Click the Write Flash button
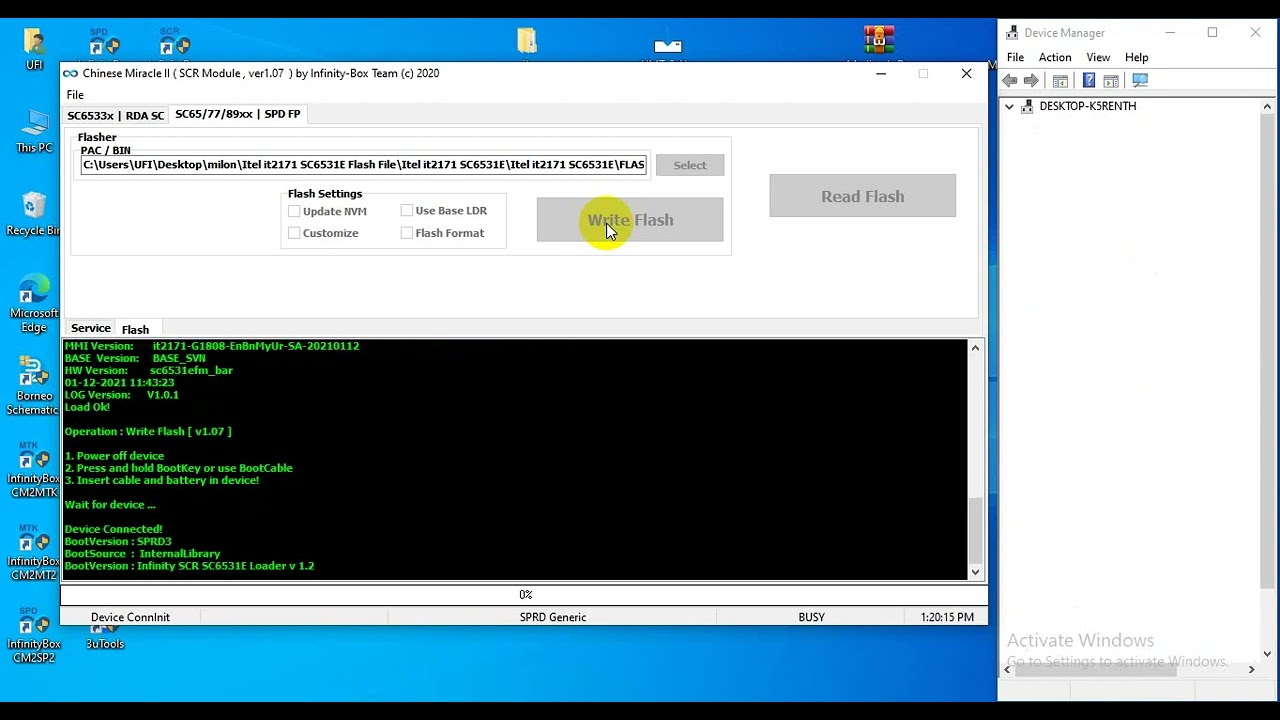Screen dimensions: 1280x720 [630, 220]
